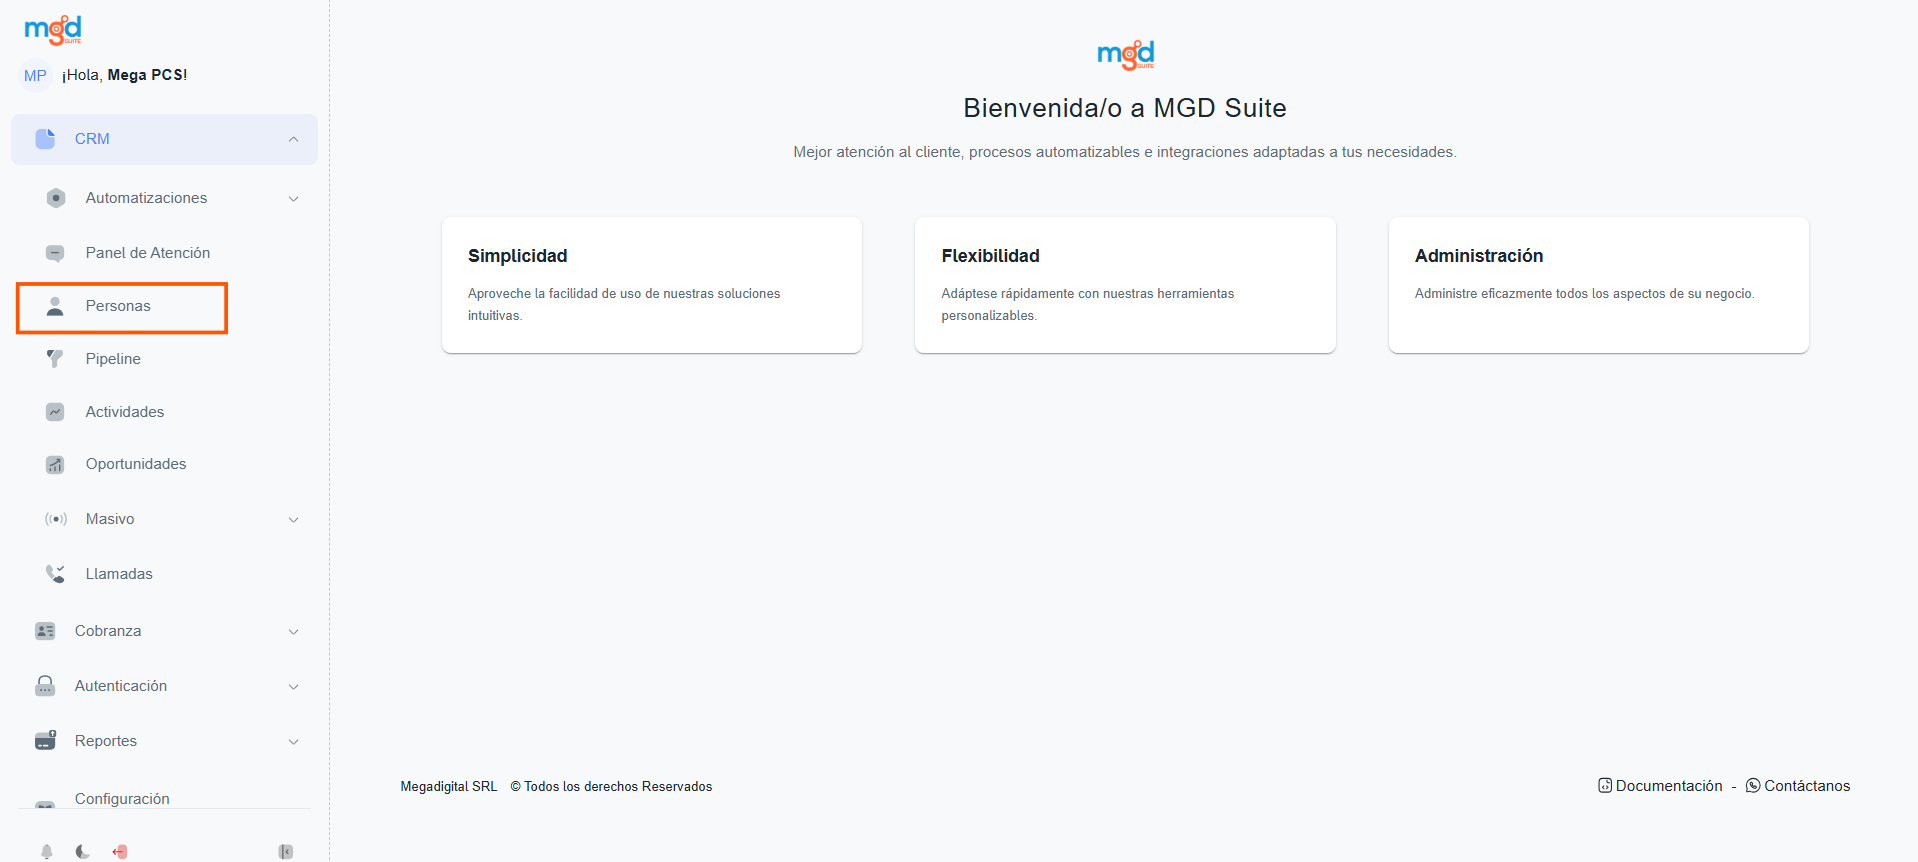Screen dimensions: 1918x862
Task: Collapse the sidebar with the panel icon
Action: pos(286,851)
